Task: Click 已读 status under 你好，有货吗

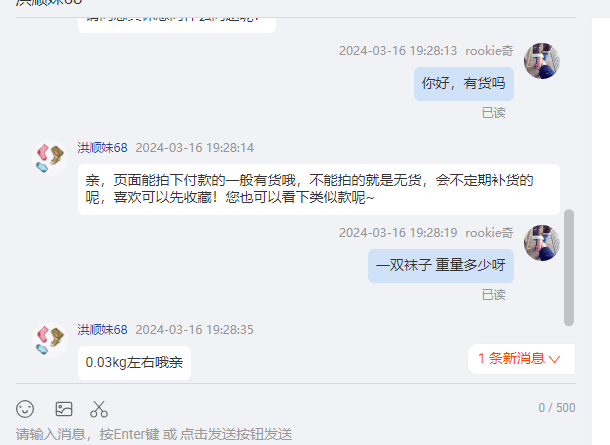Action: coord(494,113)
